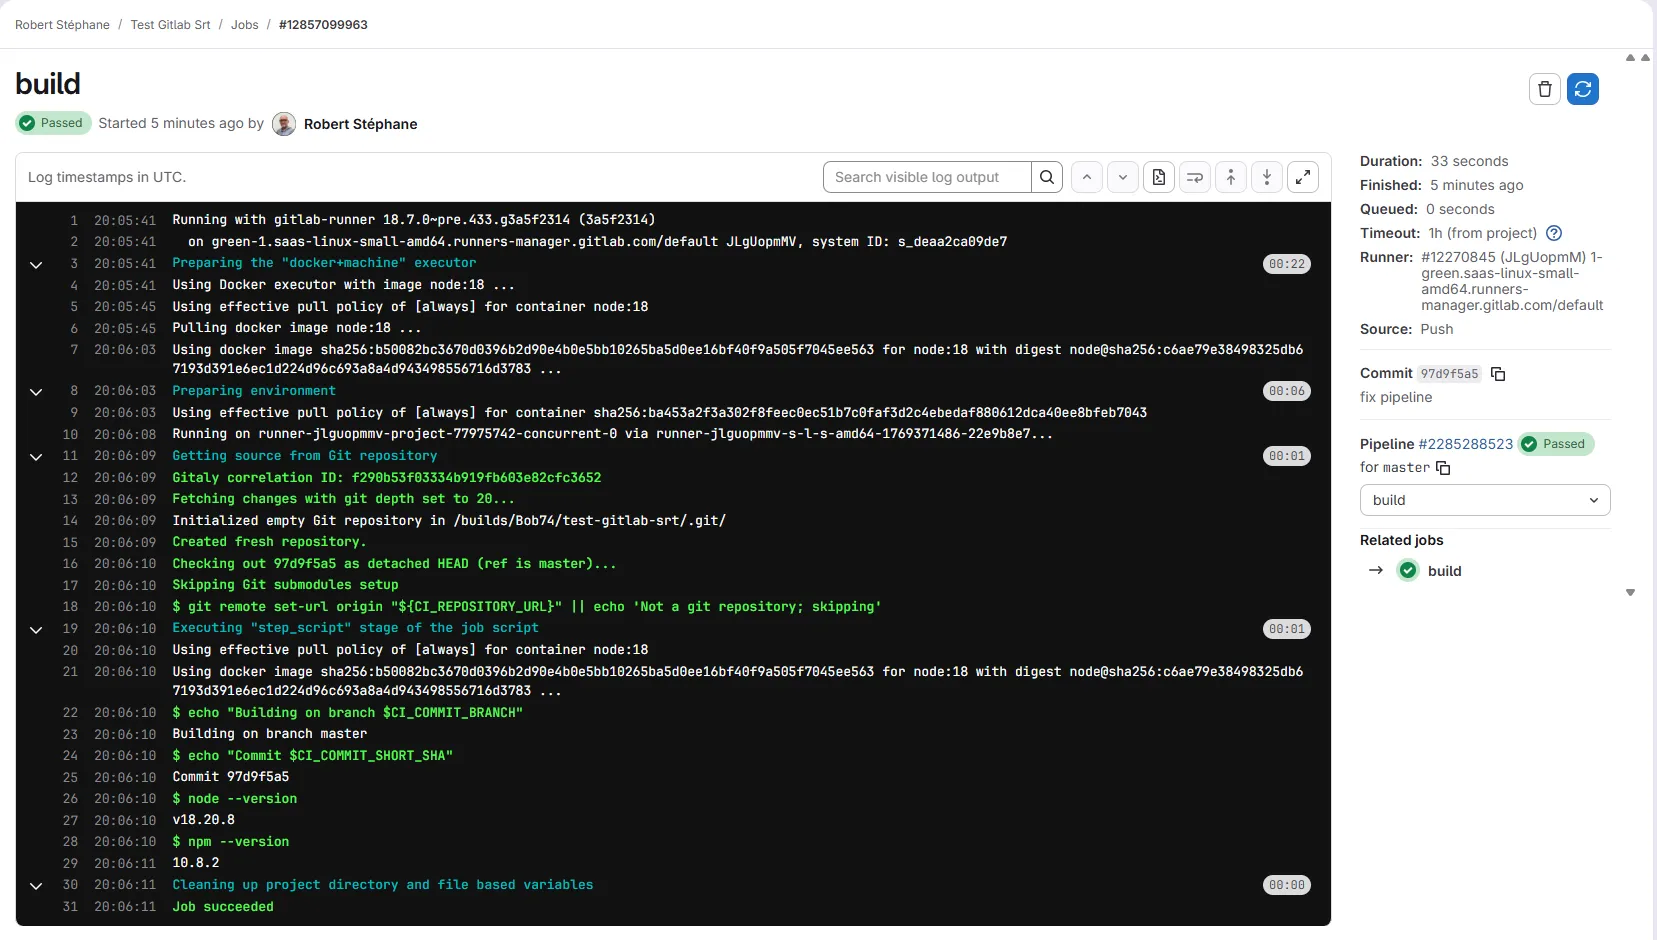
Task: Open the related 'build' job link
Action: coord(1445,571)
